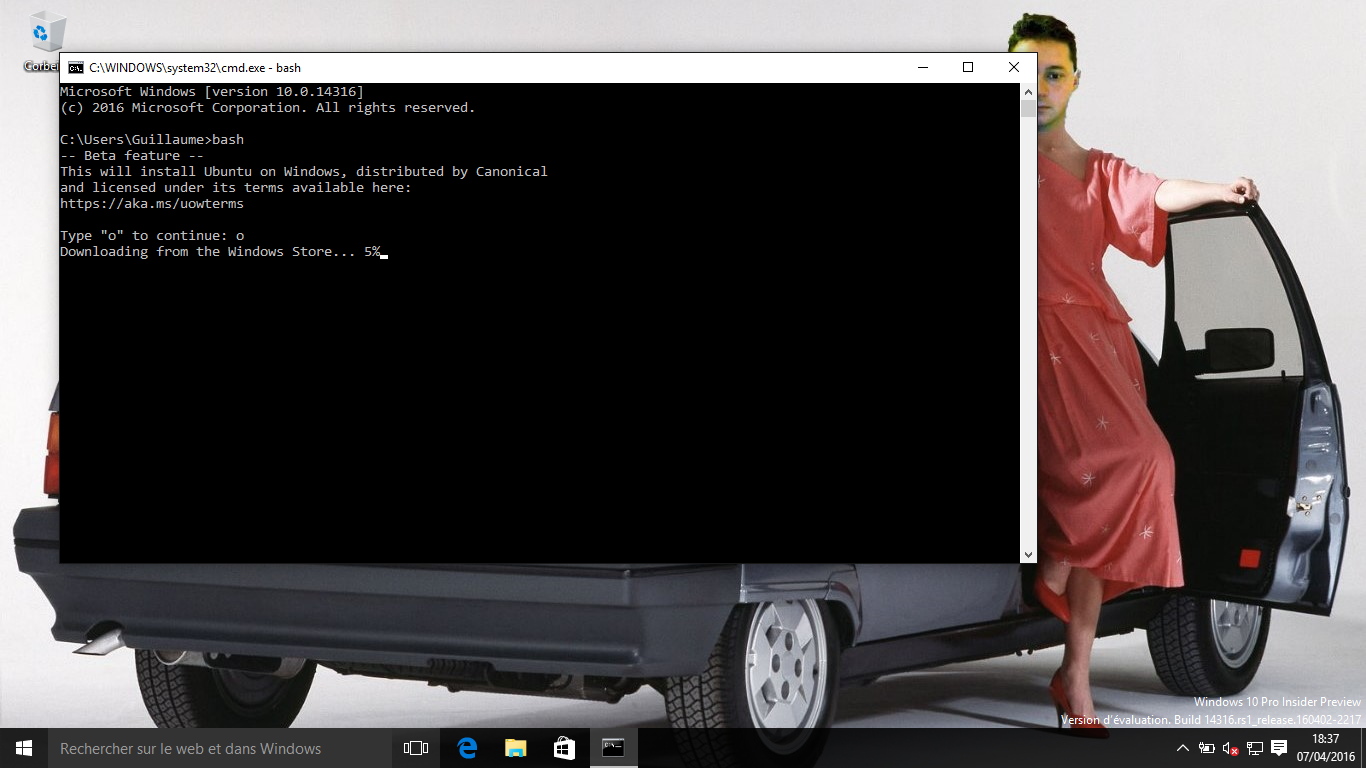
Task: Open the Windows Start menu
Action: 24,748
